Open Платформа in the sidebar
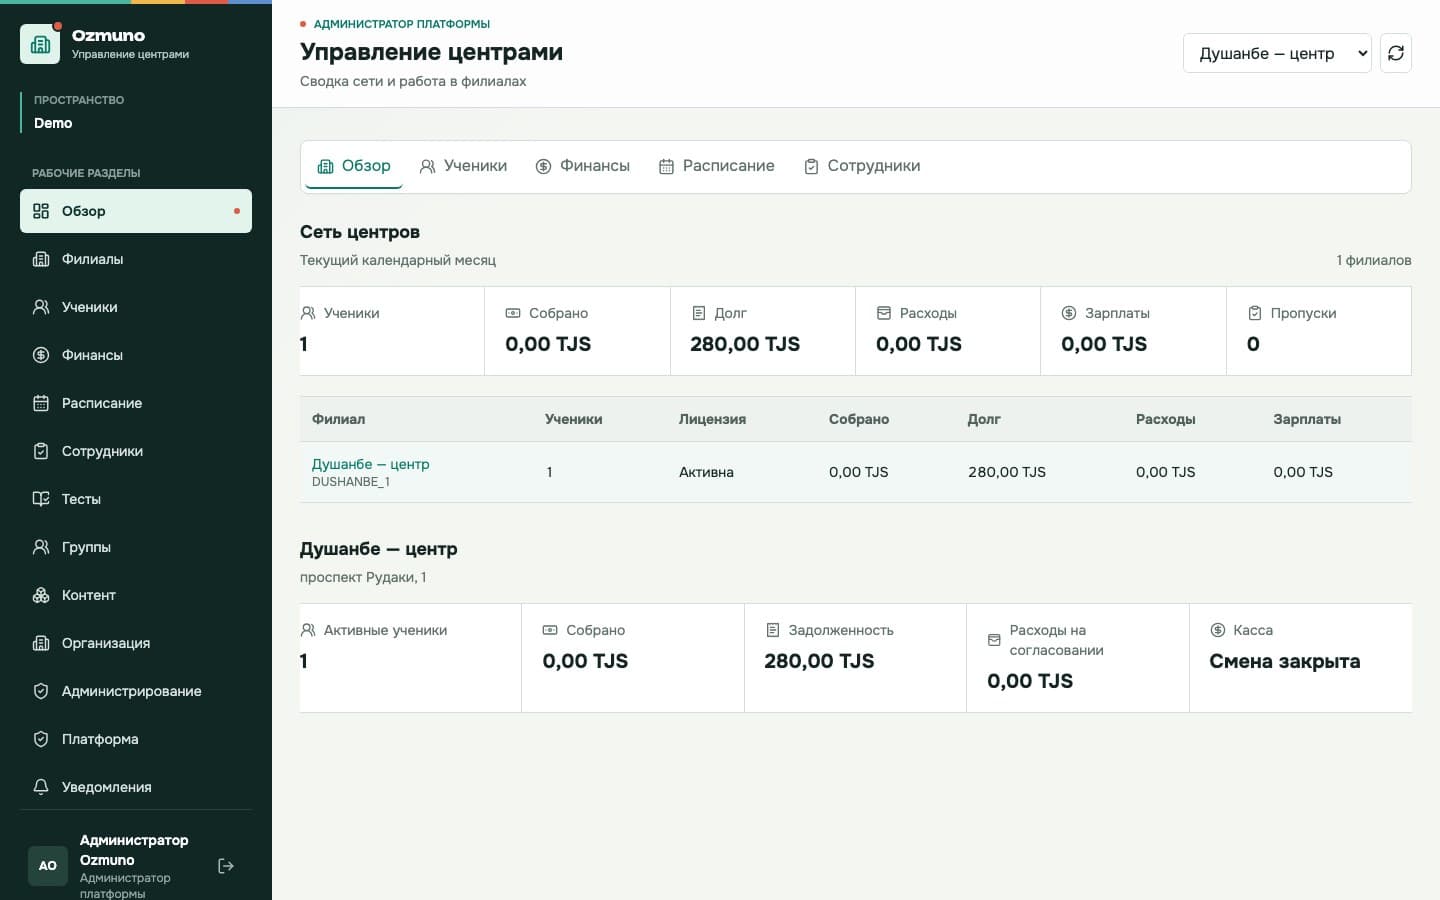Screen dimensions: 1440x900 [x=136, y=739]
